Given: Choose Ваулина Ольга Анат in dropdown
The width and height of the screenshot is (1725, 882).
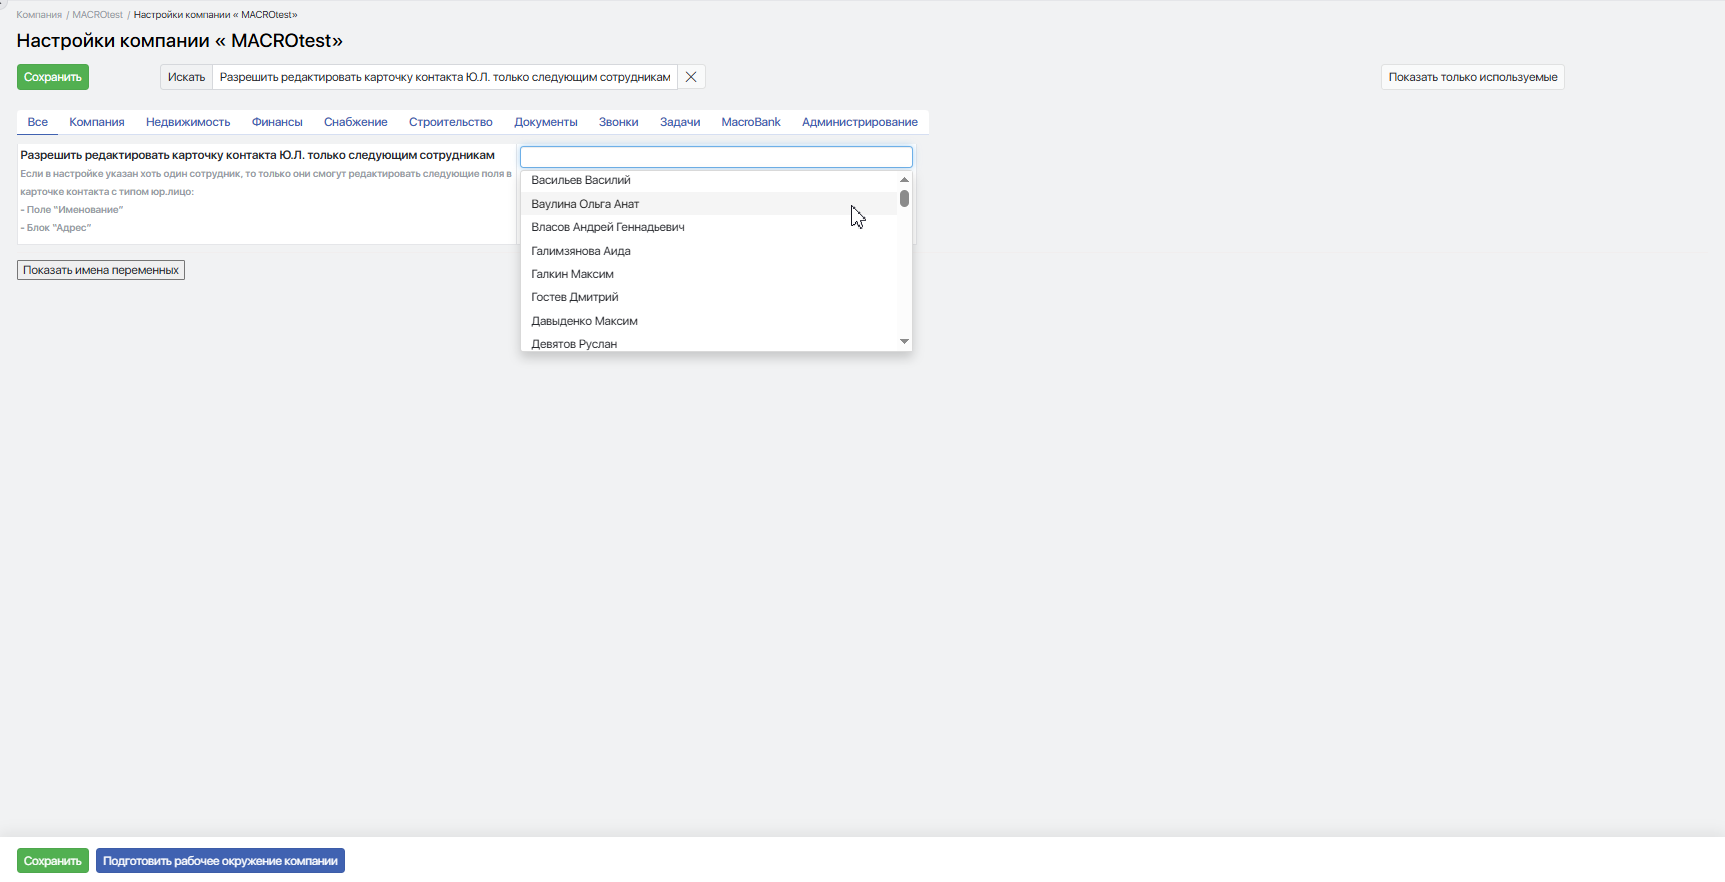Looking at the screenshot, I should 585,204.
